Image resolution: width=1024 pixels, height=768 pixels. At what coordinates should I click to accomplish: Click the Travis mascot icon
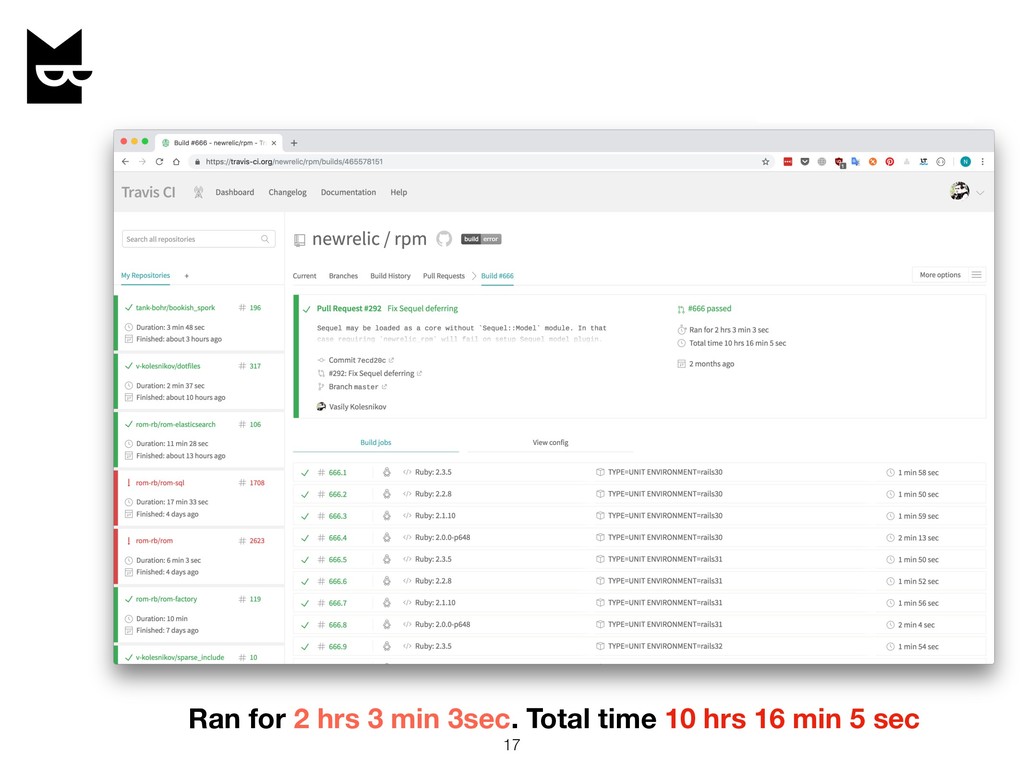coord(199,192)
